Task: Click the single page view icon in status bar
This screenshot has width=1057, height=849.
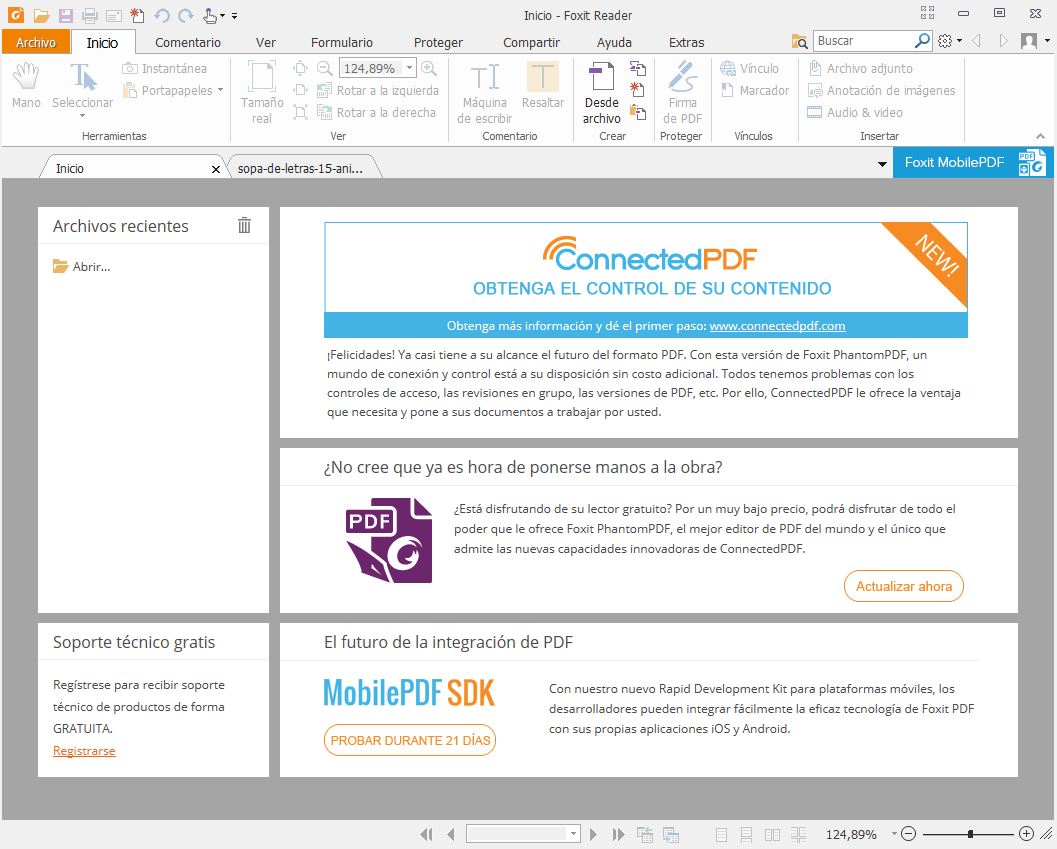Action: 721,835
